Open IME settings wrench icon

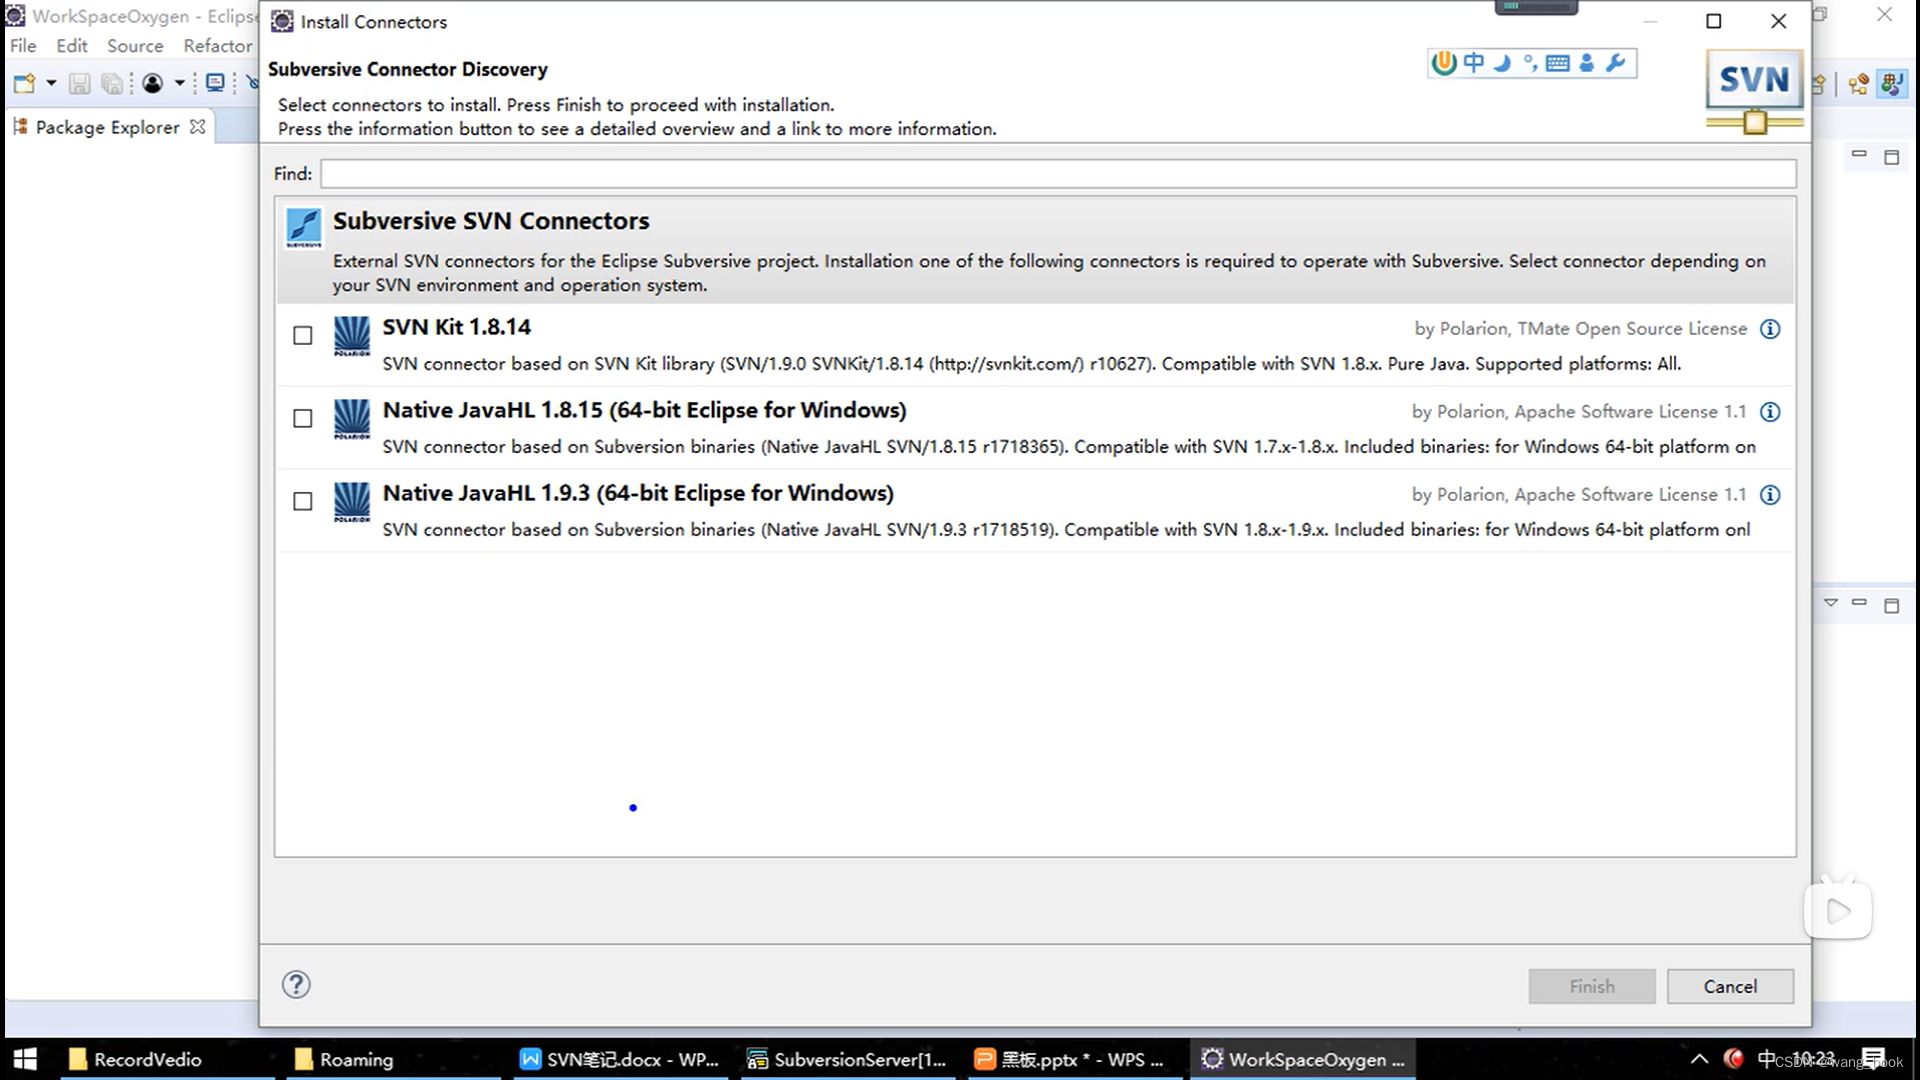[1615, 63]
